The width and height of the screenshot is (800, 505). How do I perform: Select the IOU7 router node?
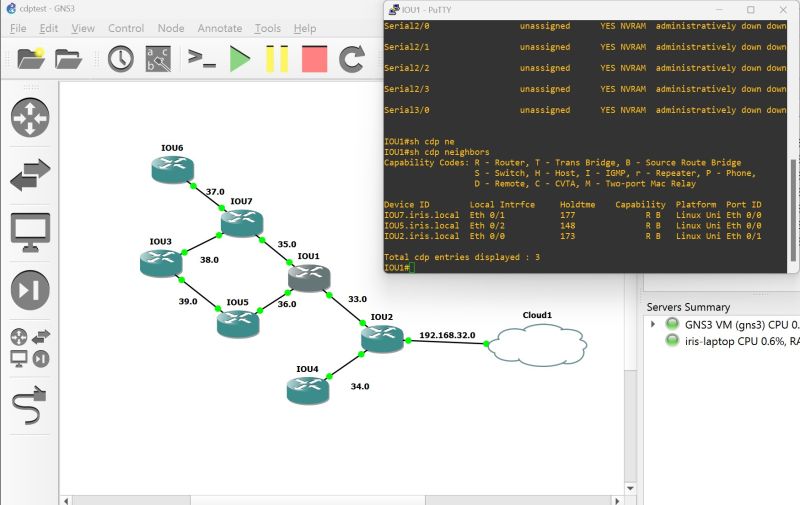click(242, 223)
